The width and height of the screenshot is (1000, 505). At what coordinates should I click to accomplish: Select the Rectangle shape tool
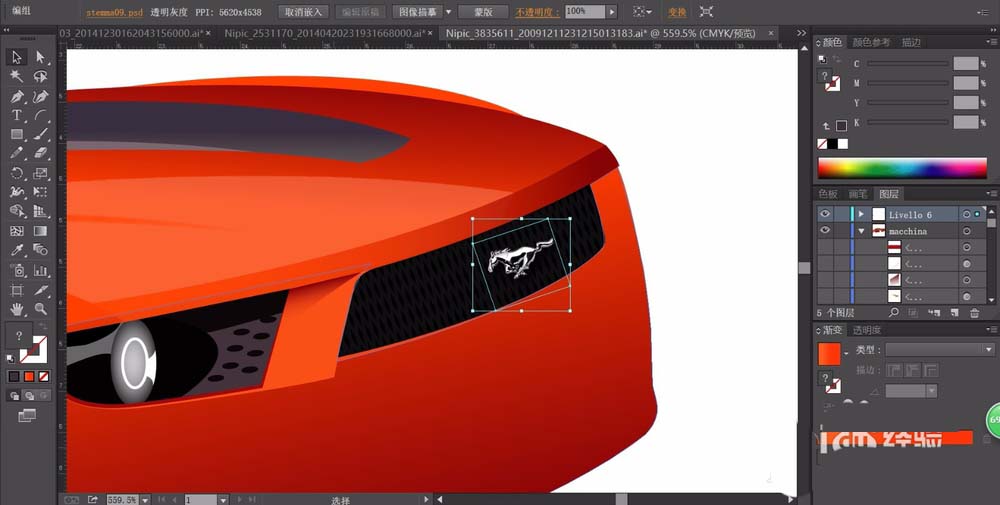click(17, 135)
